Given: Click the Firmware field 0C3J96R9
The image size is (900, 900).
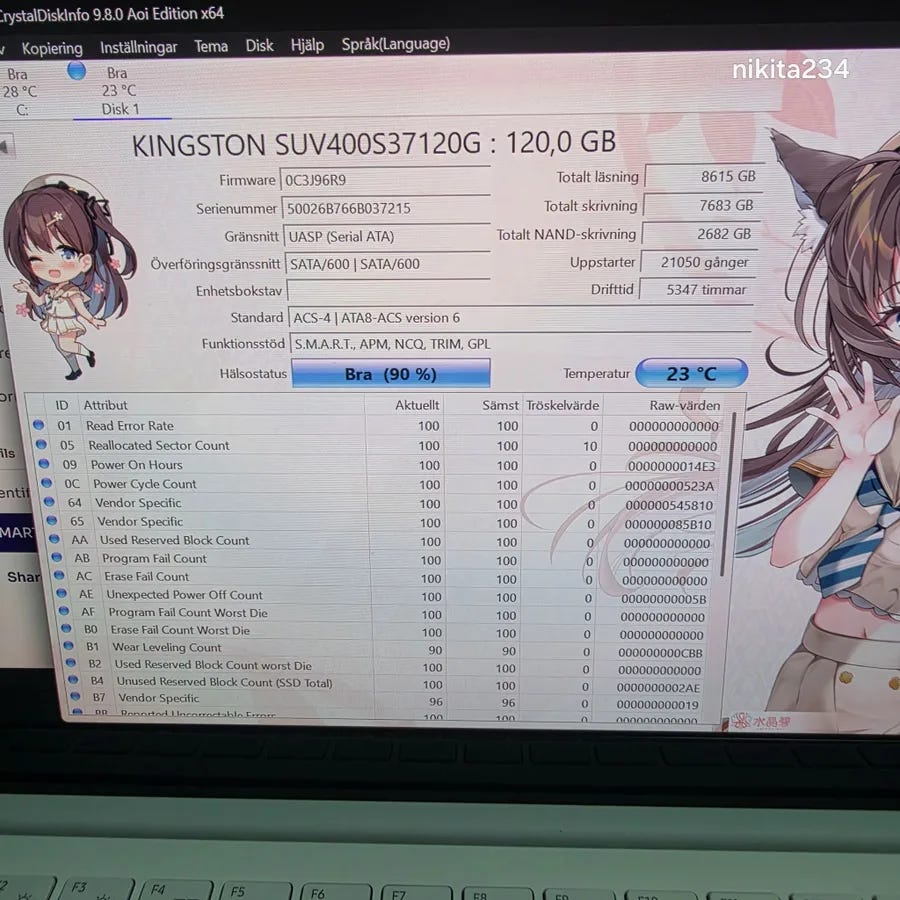Looking at the screenshot, I should (x=385, y=180).
